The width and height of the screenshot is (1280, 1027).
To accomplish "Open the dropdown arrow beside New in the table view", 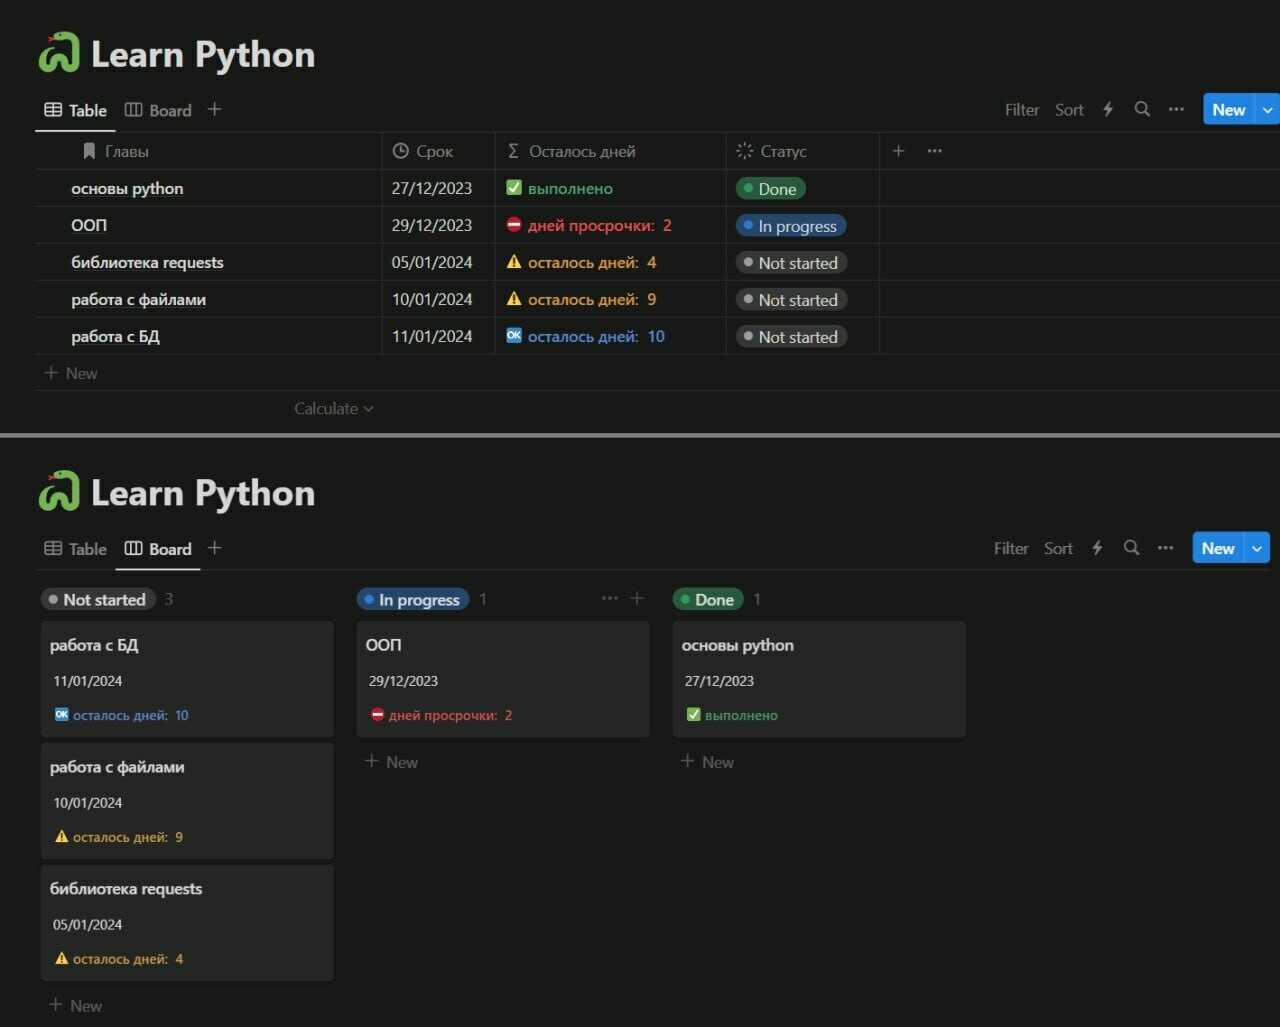I will [1267, 110].
